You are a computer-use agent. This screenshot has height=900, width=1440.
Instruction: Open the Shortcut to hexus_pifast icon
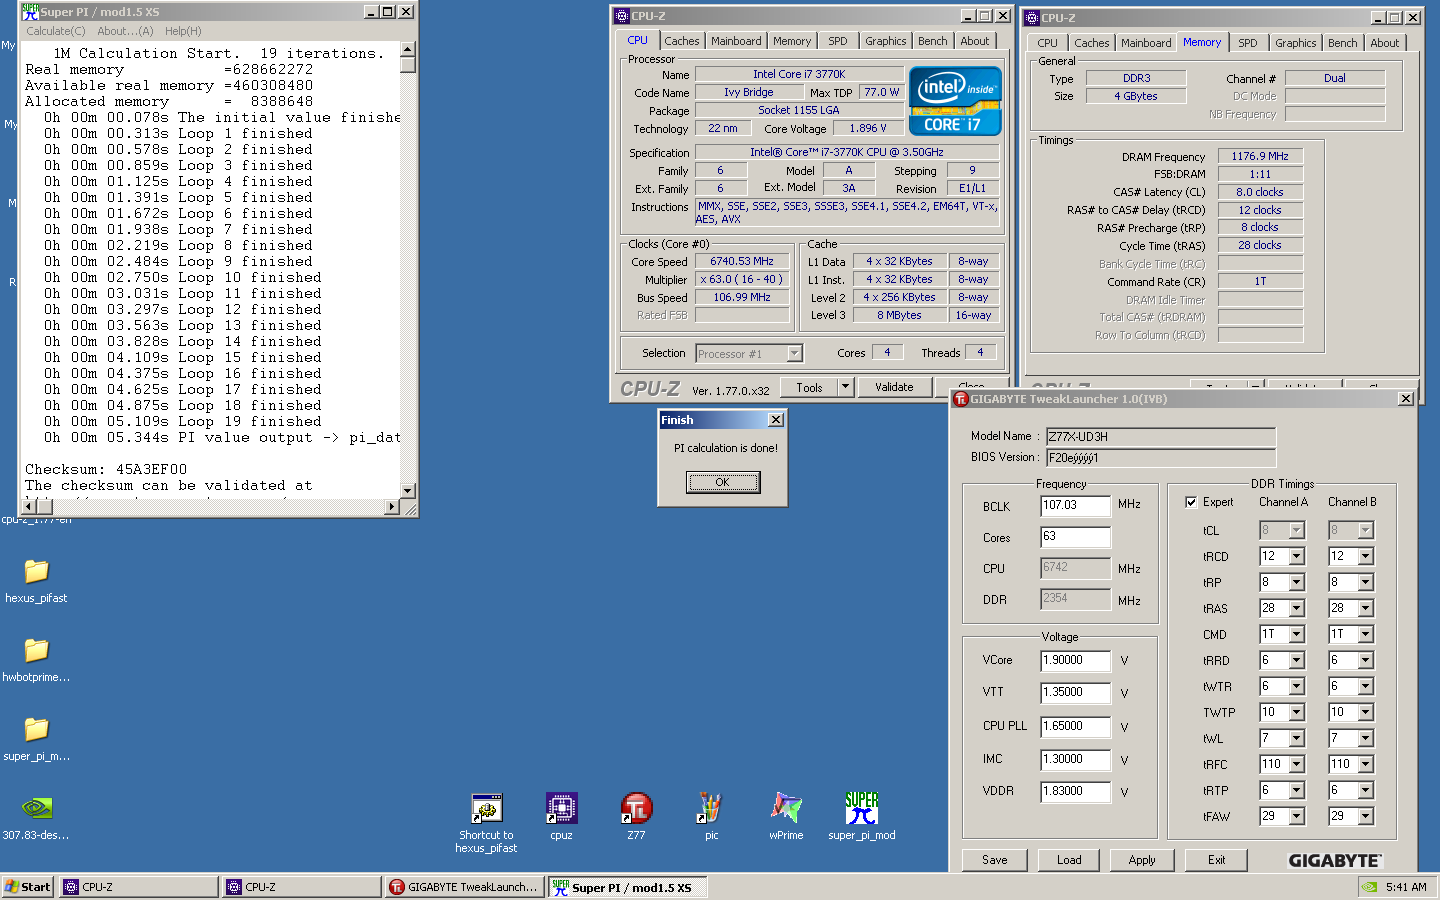point(486,808)
